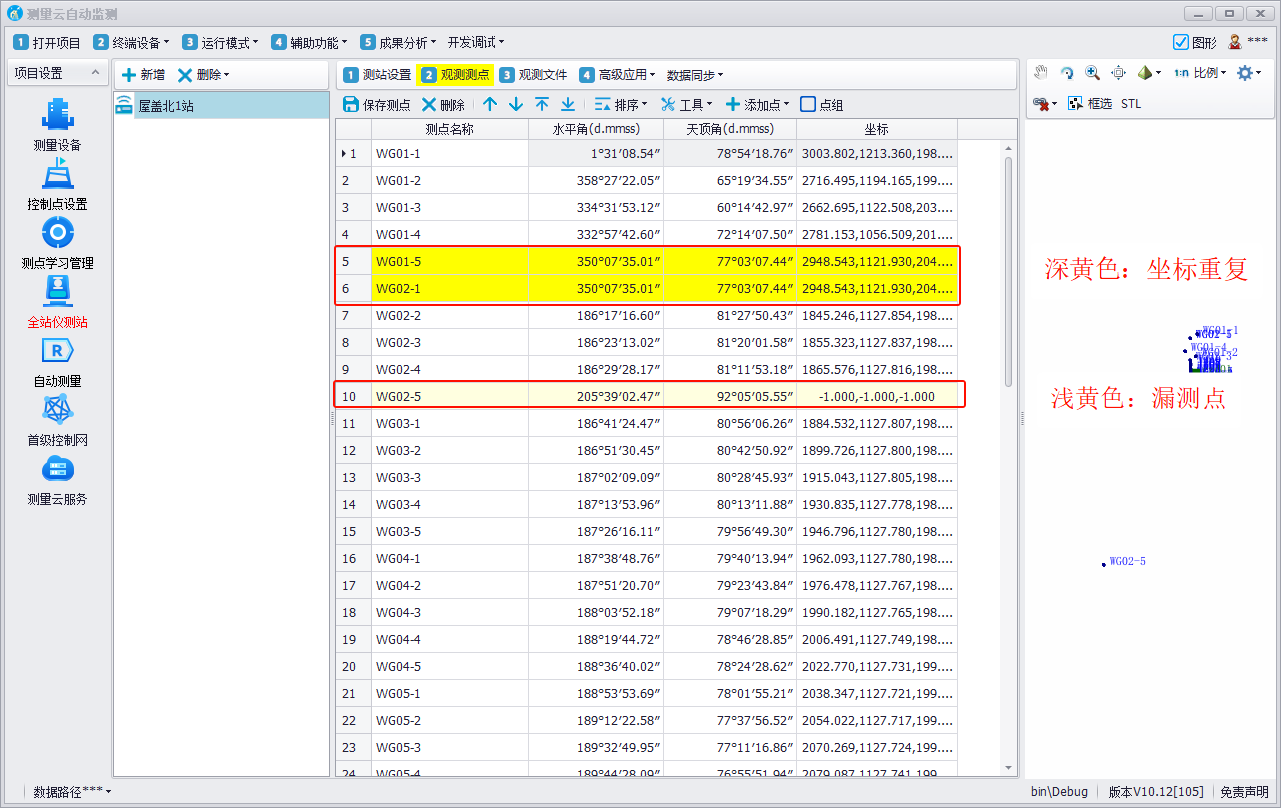Open the 比例 scale dropdown
This screenshot has width=1281, height=808.
pos(1201,73)
